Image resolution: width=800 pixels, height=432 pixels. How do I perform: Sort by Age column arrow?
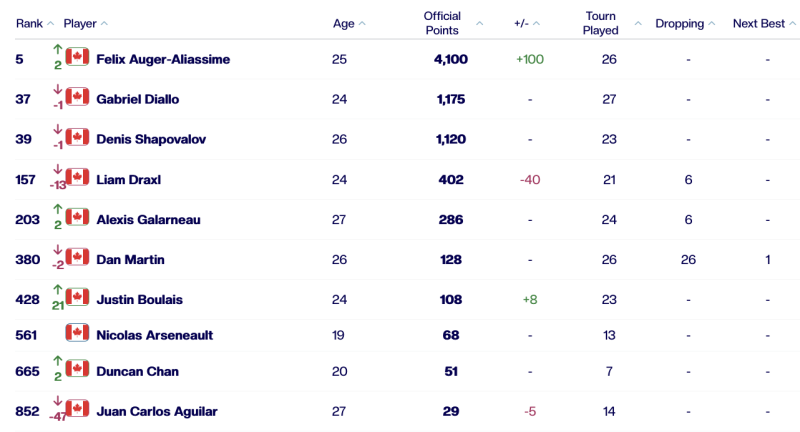tap(362, 24)
